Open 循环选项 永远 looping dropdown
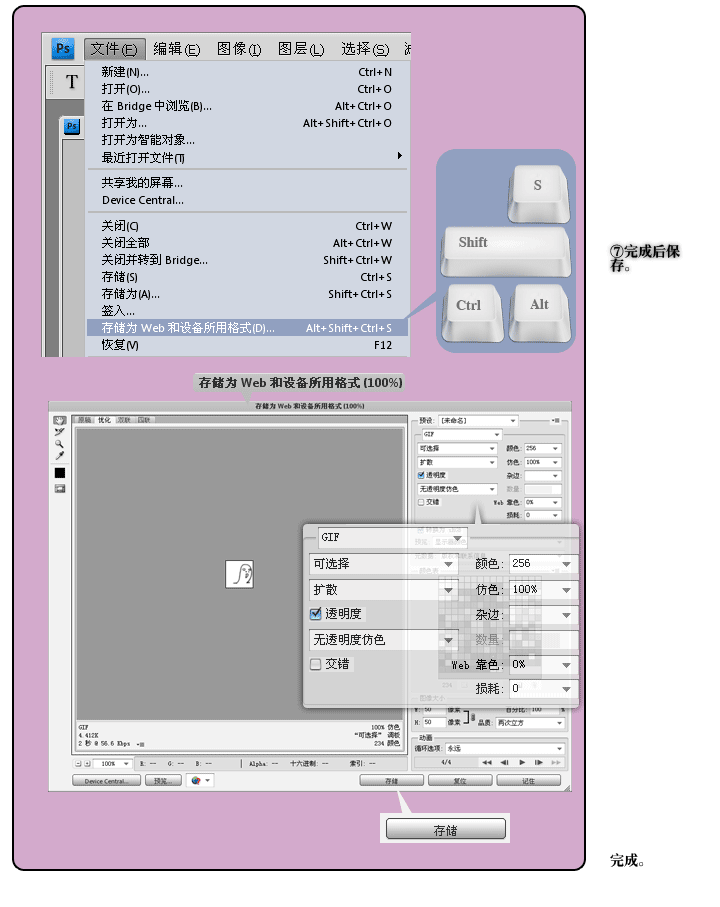720x907 pixels. (505, 749)
